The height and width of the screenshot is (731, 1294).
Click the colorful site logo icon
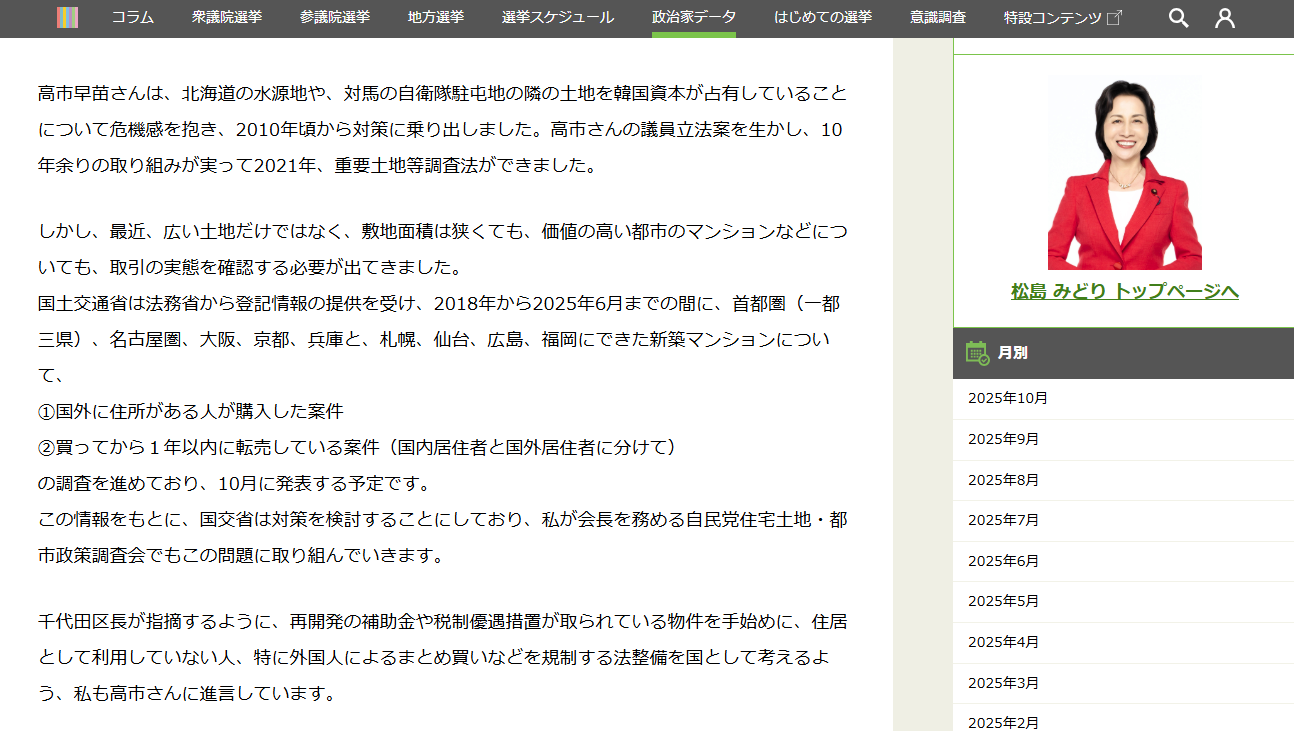coord(68,17)
